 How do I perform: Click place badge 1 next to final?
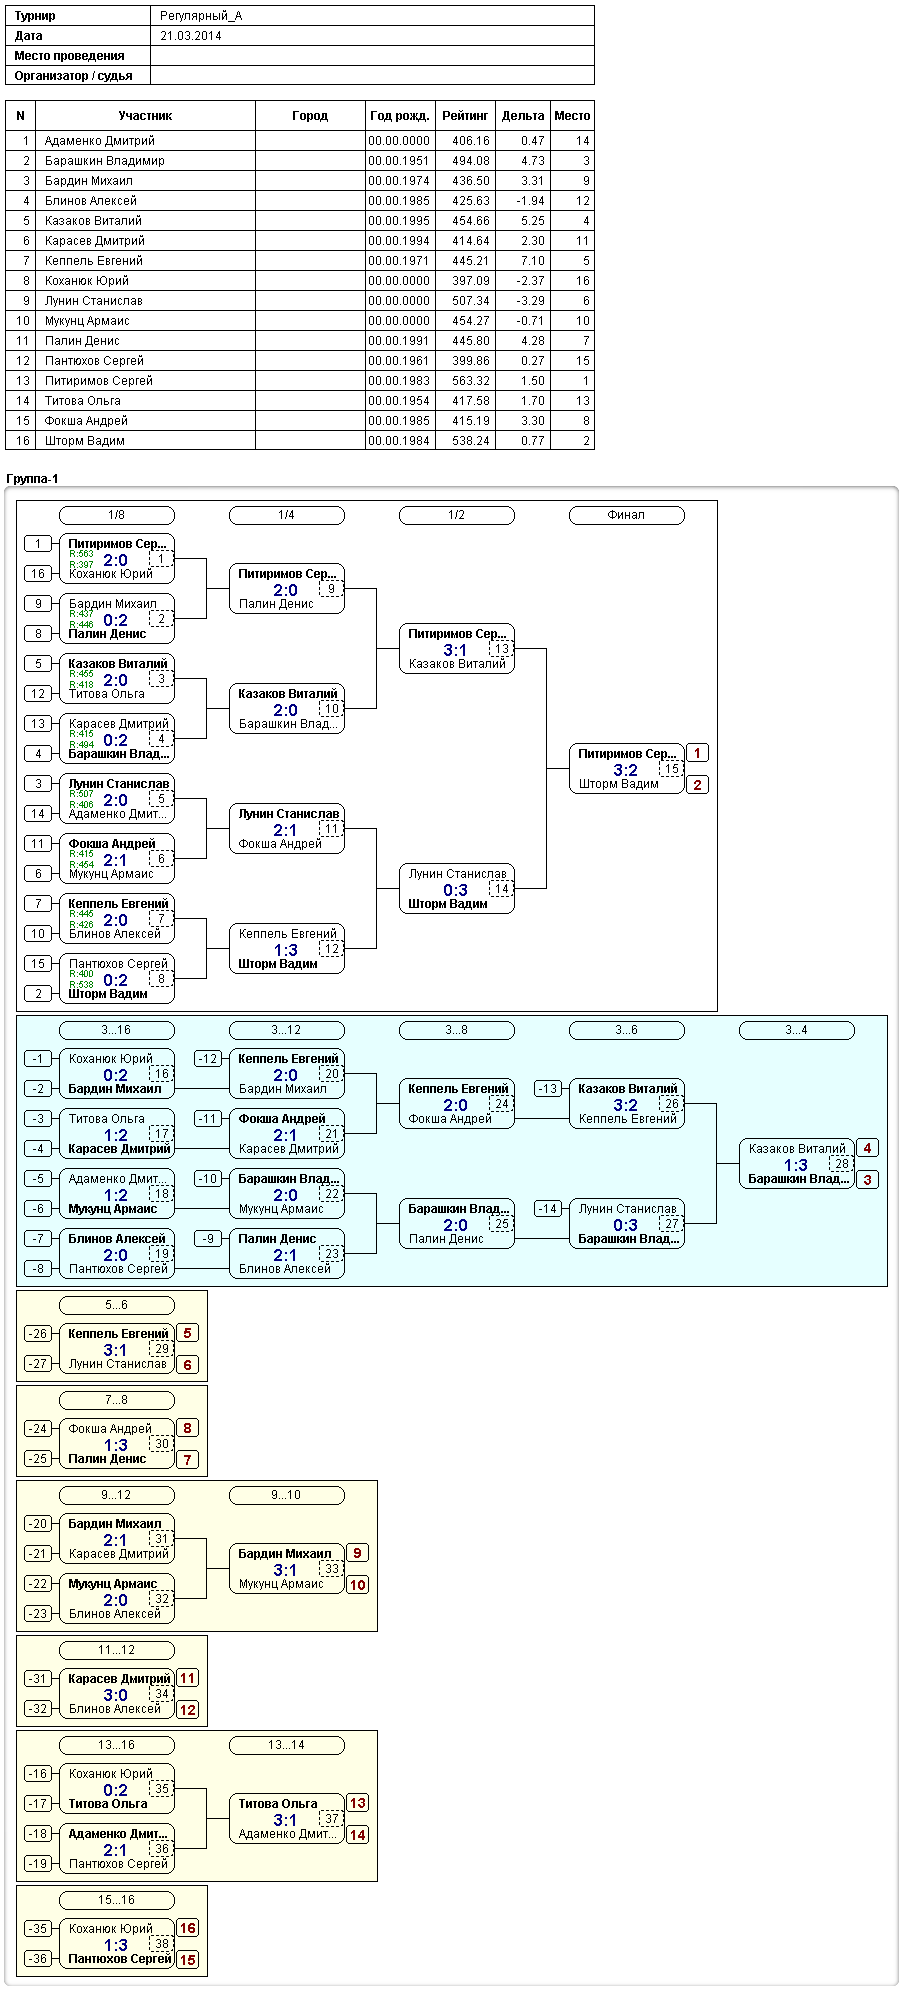point(698,753)
